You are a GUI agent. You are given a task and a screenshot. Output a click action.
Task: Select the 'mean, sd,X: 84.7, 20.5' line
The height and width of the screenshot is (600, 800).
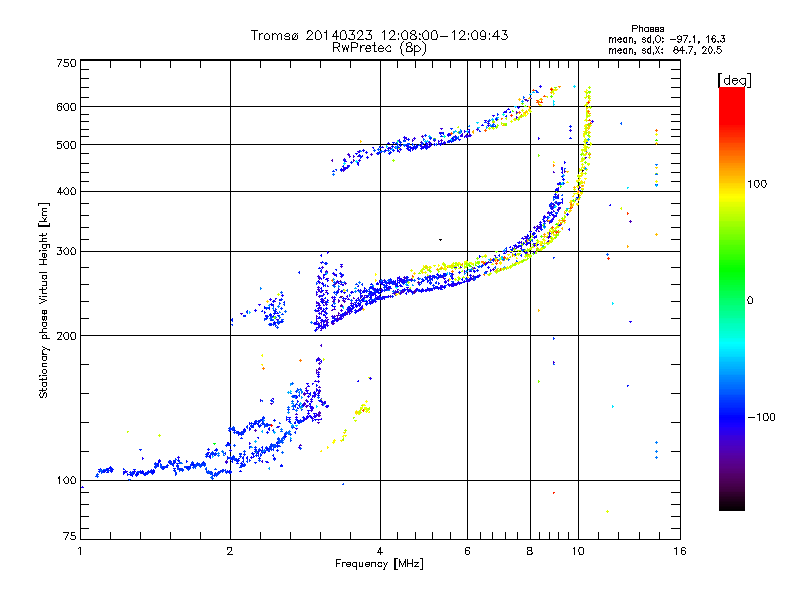[665, 50]
